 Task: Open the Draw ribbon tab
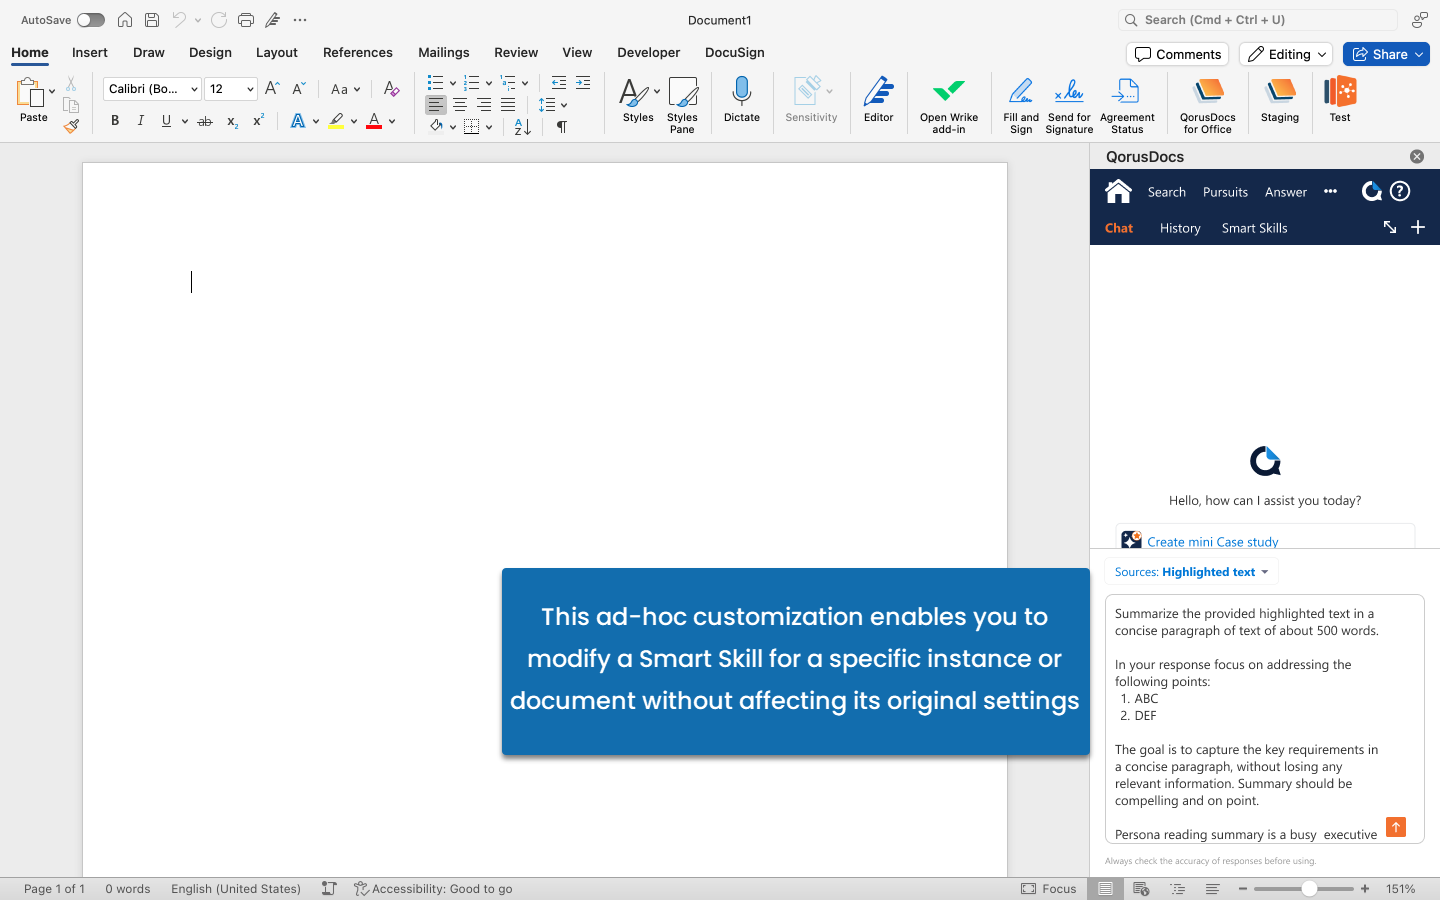click(149, 52)
